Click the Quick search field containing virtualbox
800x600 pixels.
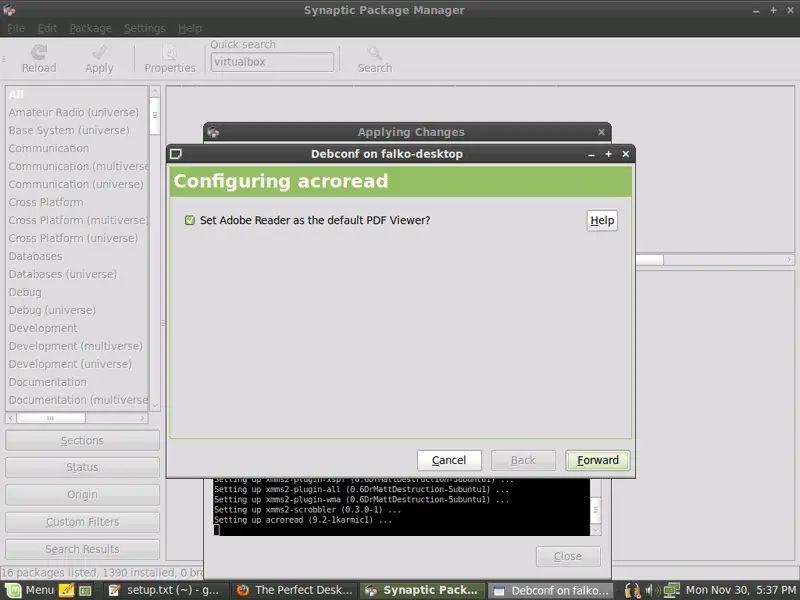272,62
